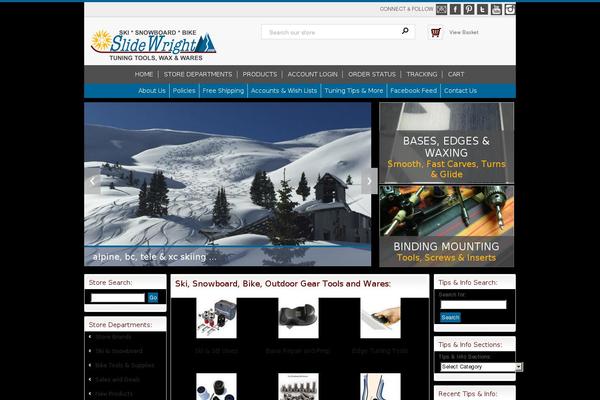
Task: Open the Instagram social icon
Action: (x=510, y=9)
